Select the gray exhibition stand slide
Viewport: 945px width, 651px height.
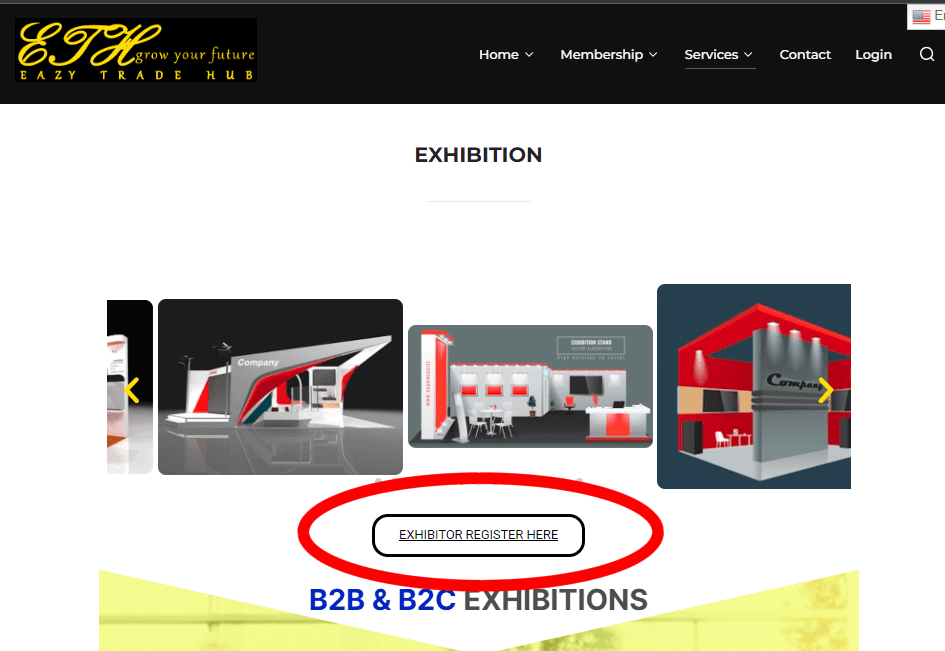click(530, 386)
